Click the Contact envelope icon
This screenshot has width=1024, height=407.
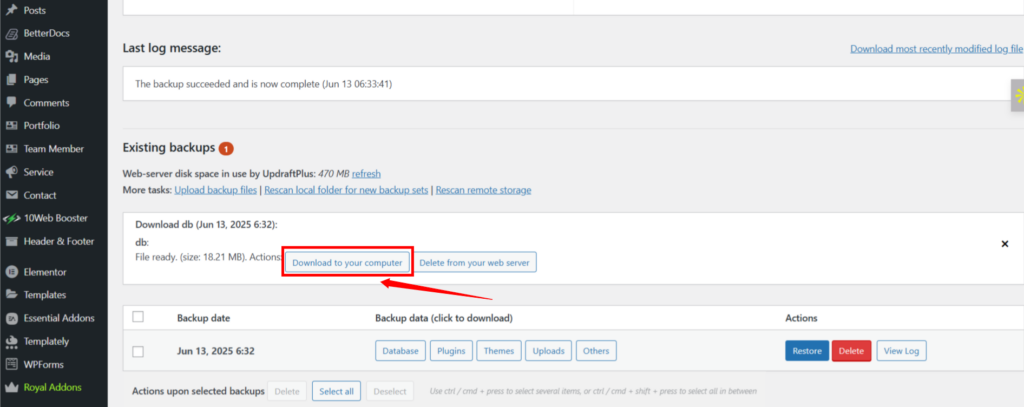point(11,195)
